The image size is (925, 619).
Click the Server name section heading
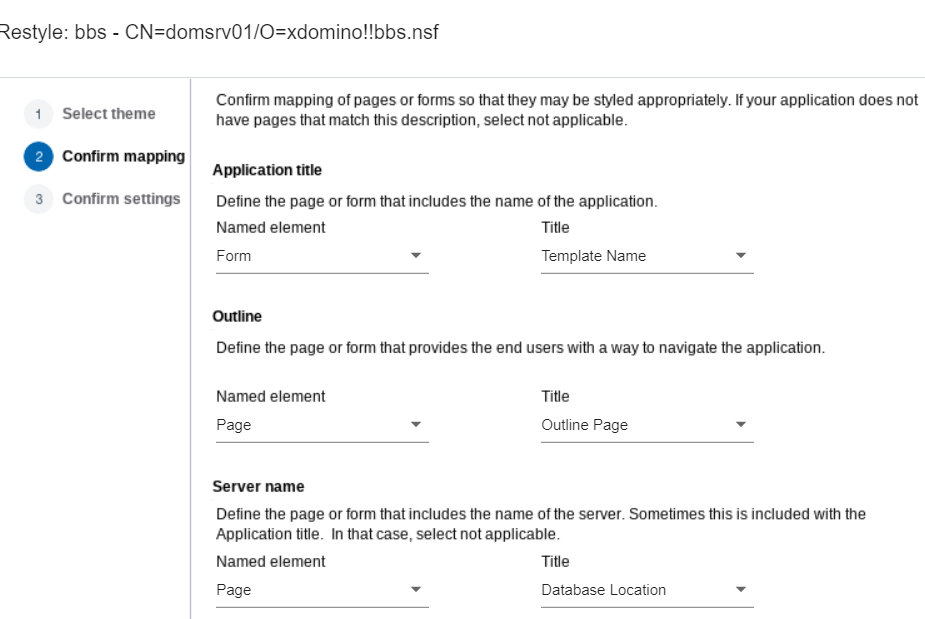click(258, 486)
